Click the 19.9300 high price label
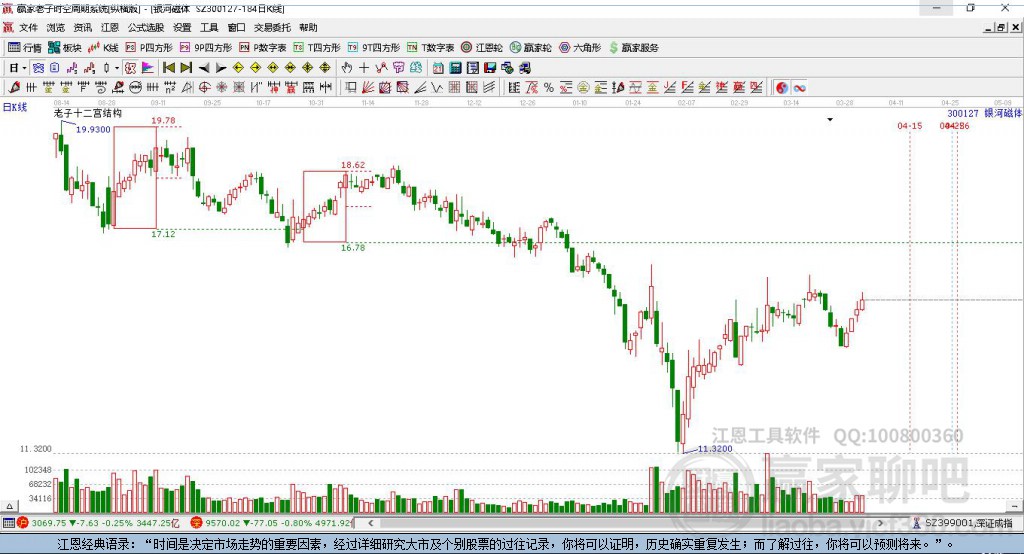Screen dimensions: 1024x554 93,129
